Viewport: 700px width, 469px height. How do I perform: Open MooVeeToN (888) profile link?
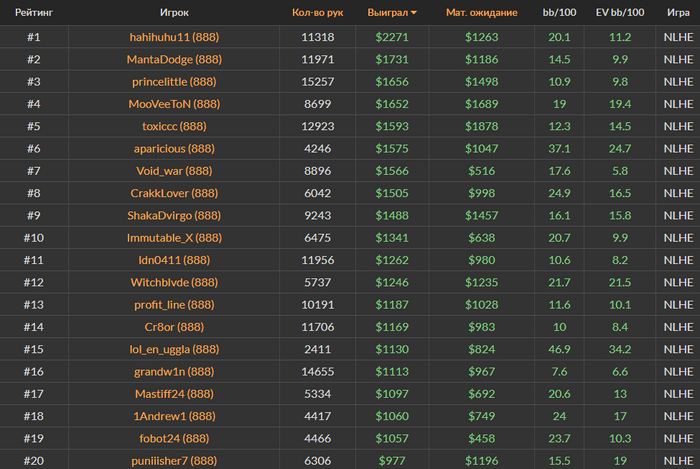click(x=174, y=104)
